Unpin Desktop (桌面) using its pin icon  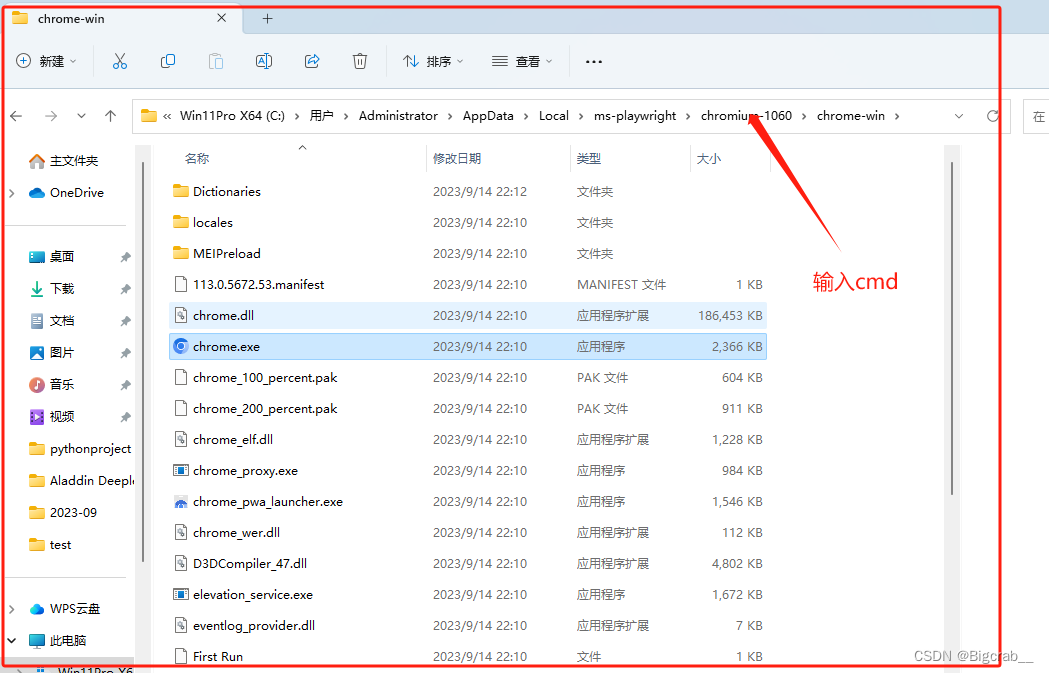click(125, 257)
